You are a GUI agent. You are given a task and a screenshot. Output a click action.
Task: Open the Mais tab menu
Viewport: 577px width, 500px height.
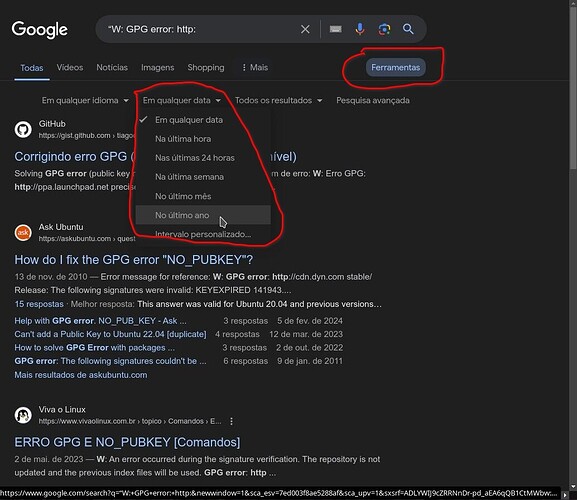[x=255, y=67]
